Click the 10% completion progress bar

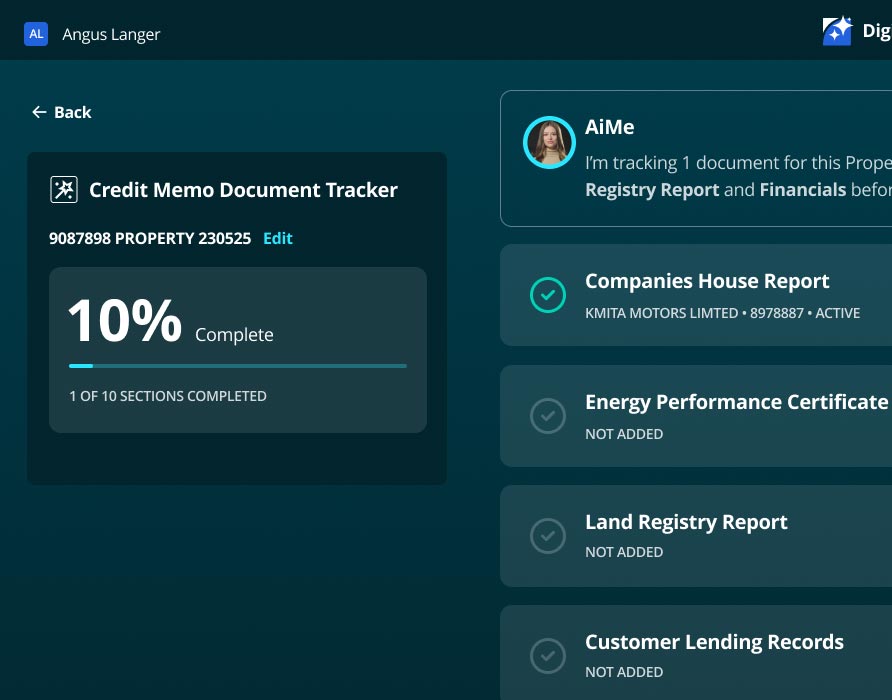[x=238, y=366]
